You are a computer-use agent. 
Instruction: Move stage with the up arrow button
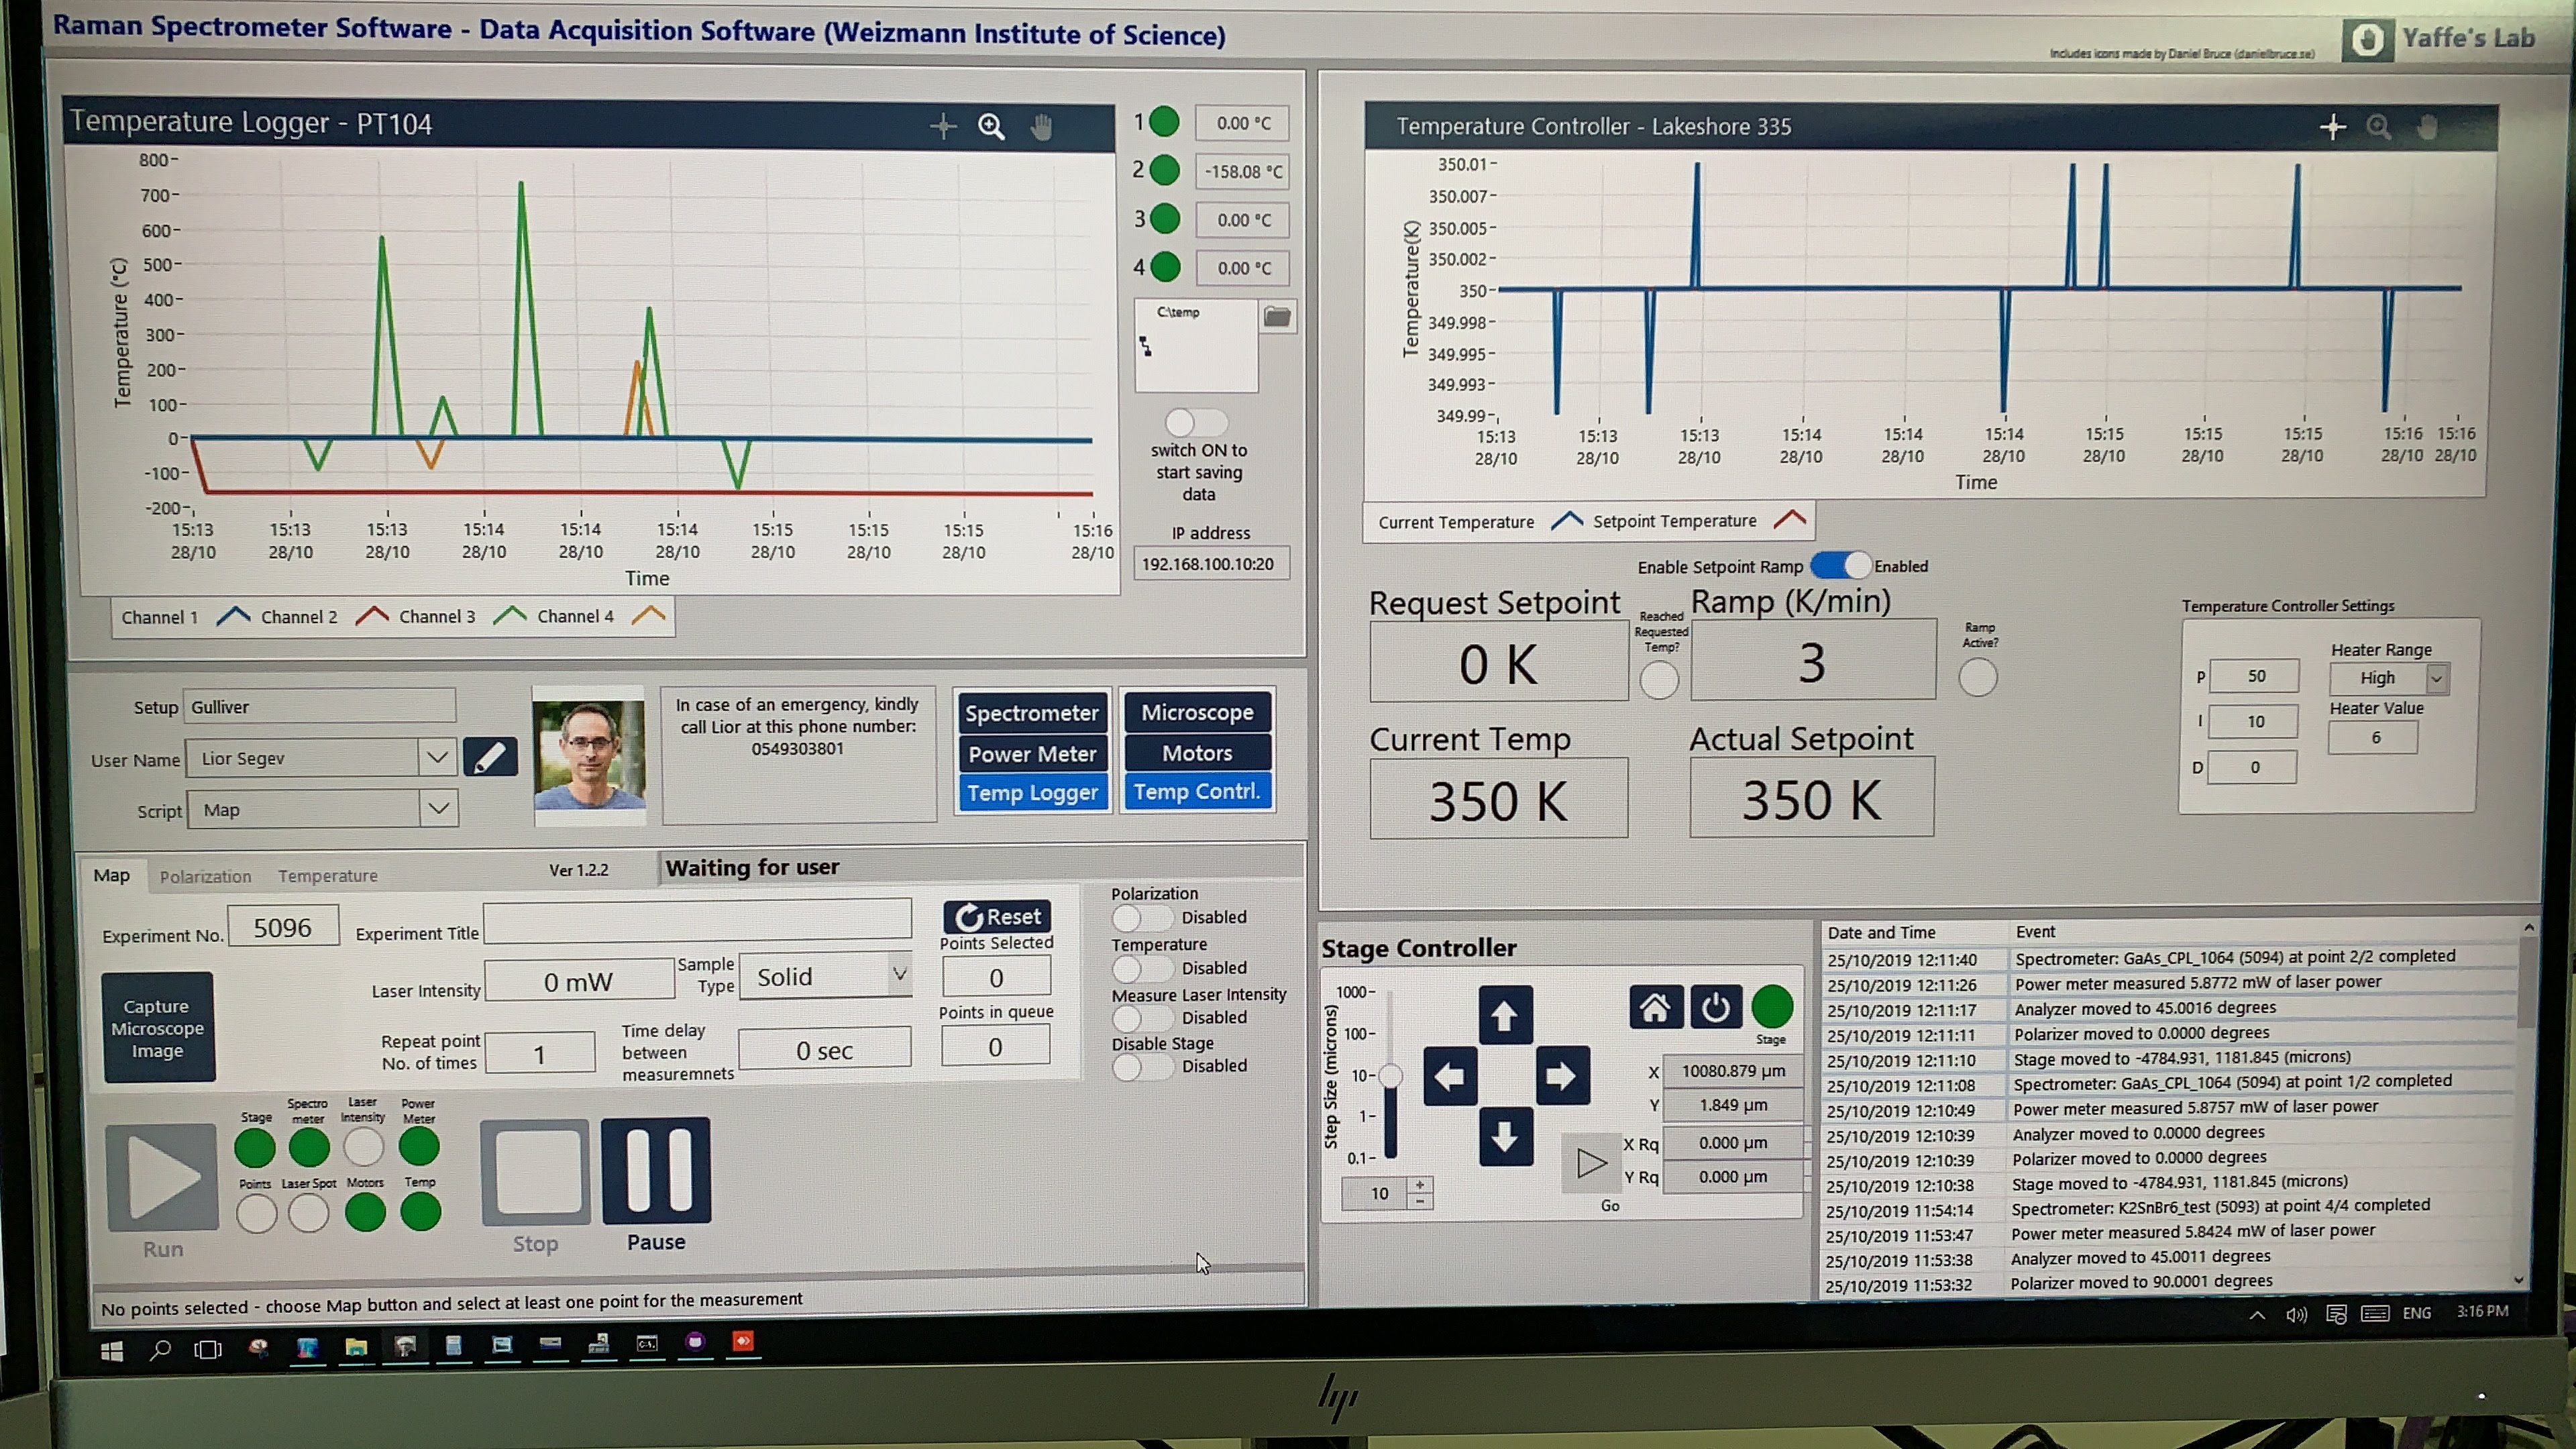click(1505, 1016)
